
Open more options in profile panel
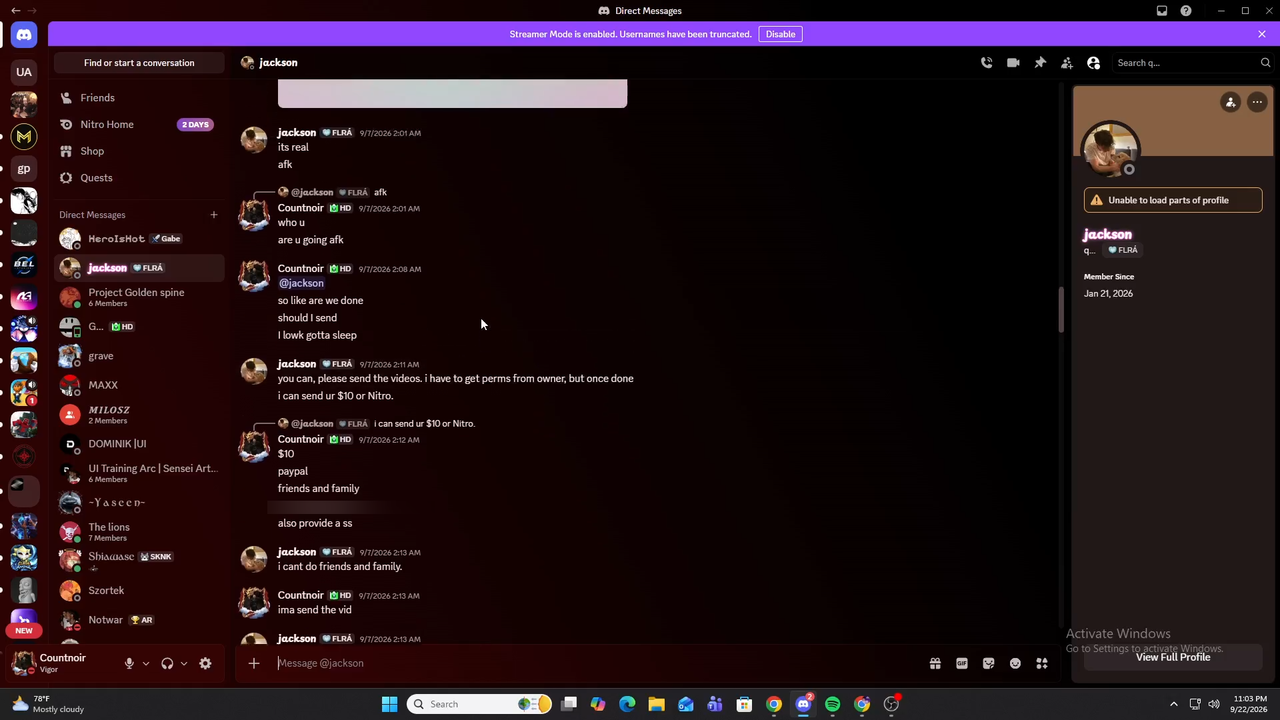coord(1257,102)
